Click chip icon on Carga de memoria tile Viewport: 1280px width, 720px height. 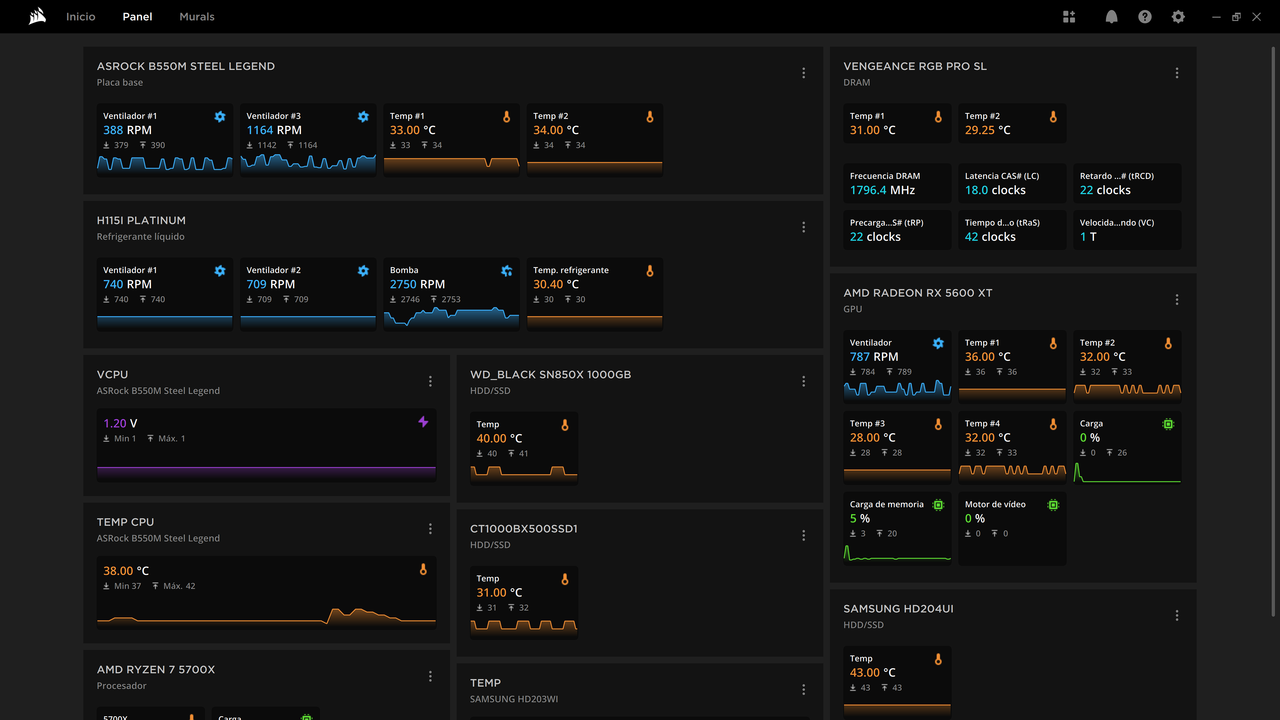[938, 505]
